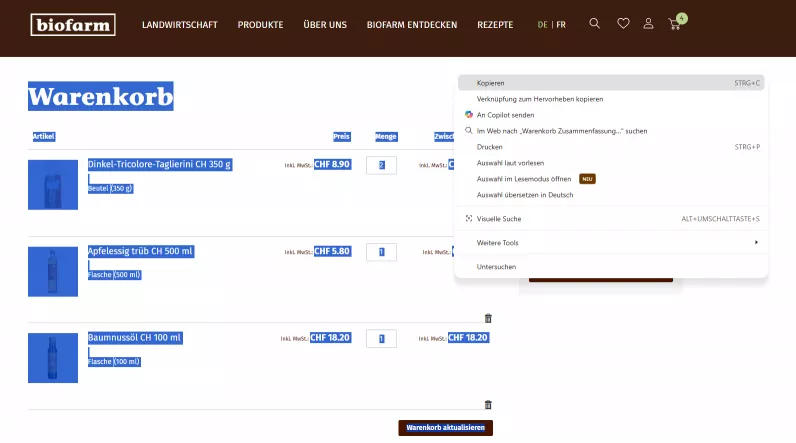Click the STRG+C shortcut label
Screen dimensions: 796x443
coord(747,83)
